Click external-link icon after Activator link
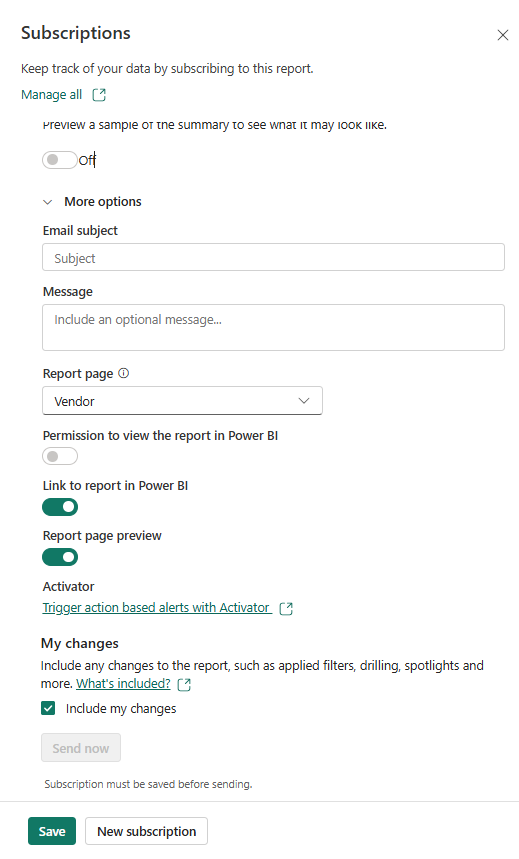The image size is (519, 859). [286, 609]
